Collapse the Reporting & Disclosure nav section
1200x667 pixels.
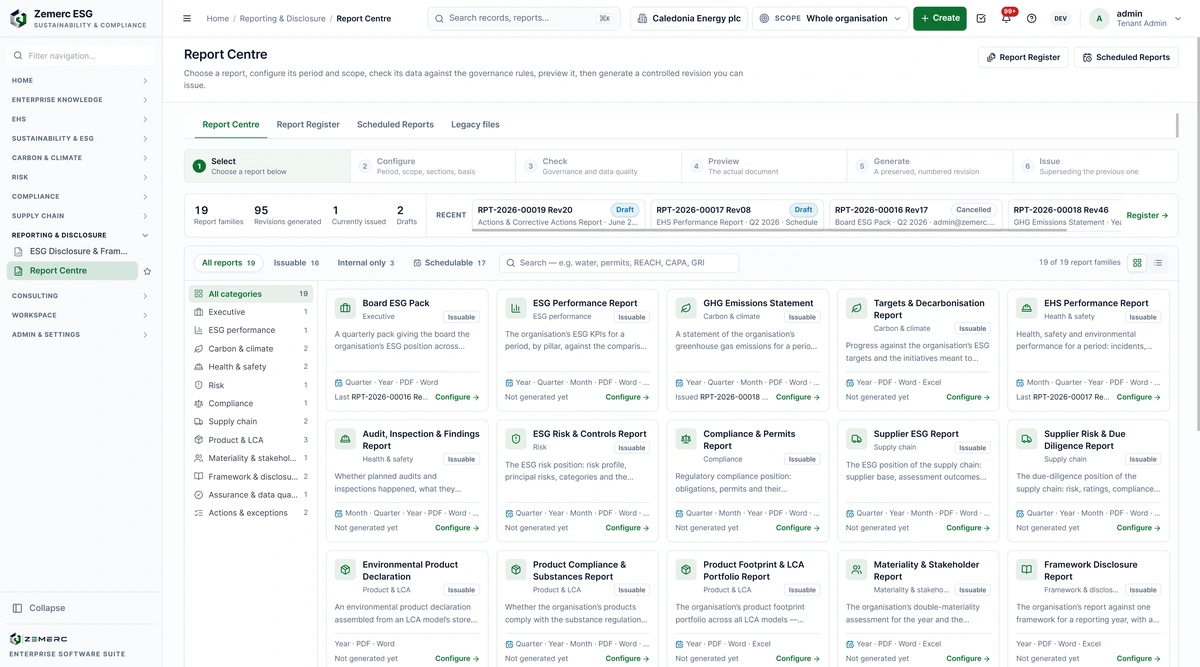click(80, 235)
